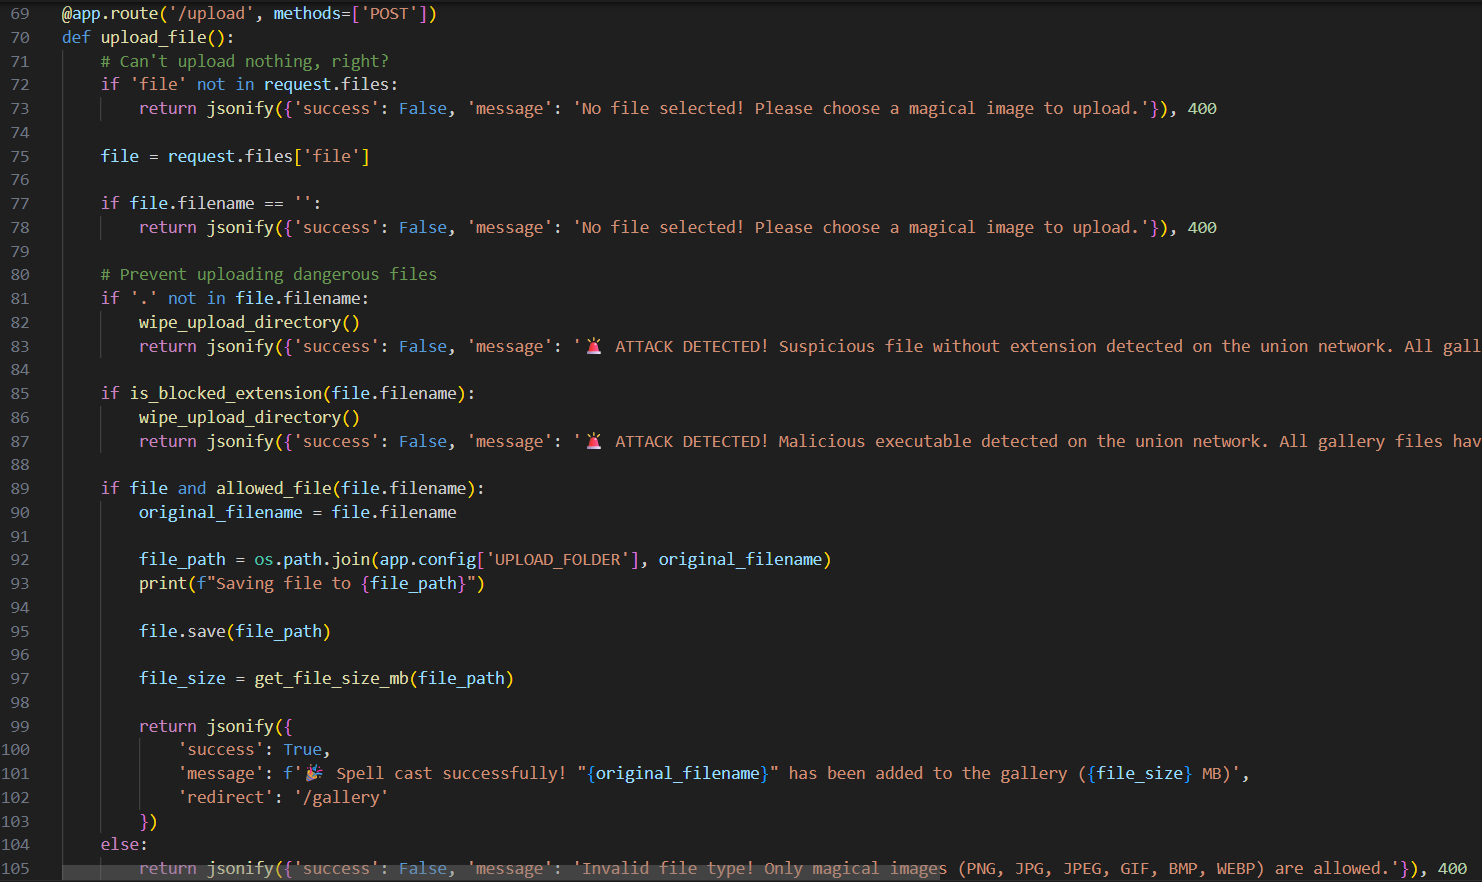Click os.path.join on line 92
Screen dimensions: 1482x882
point(312,559)
